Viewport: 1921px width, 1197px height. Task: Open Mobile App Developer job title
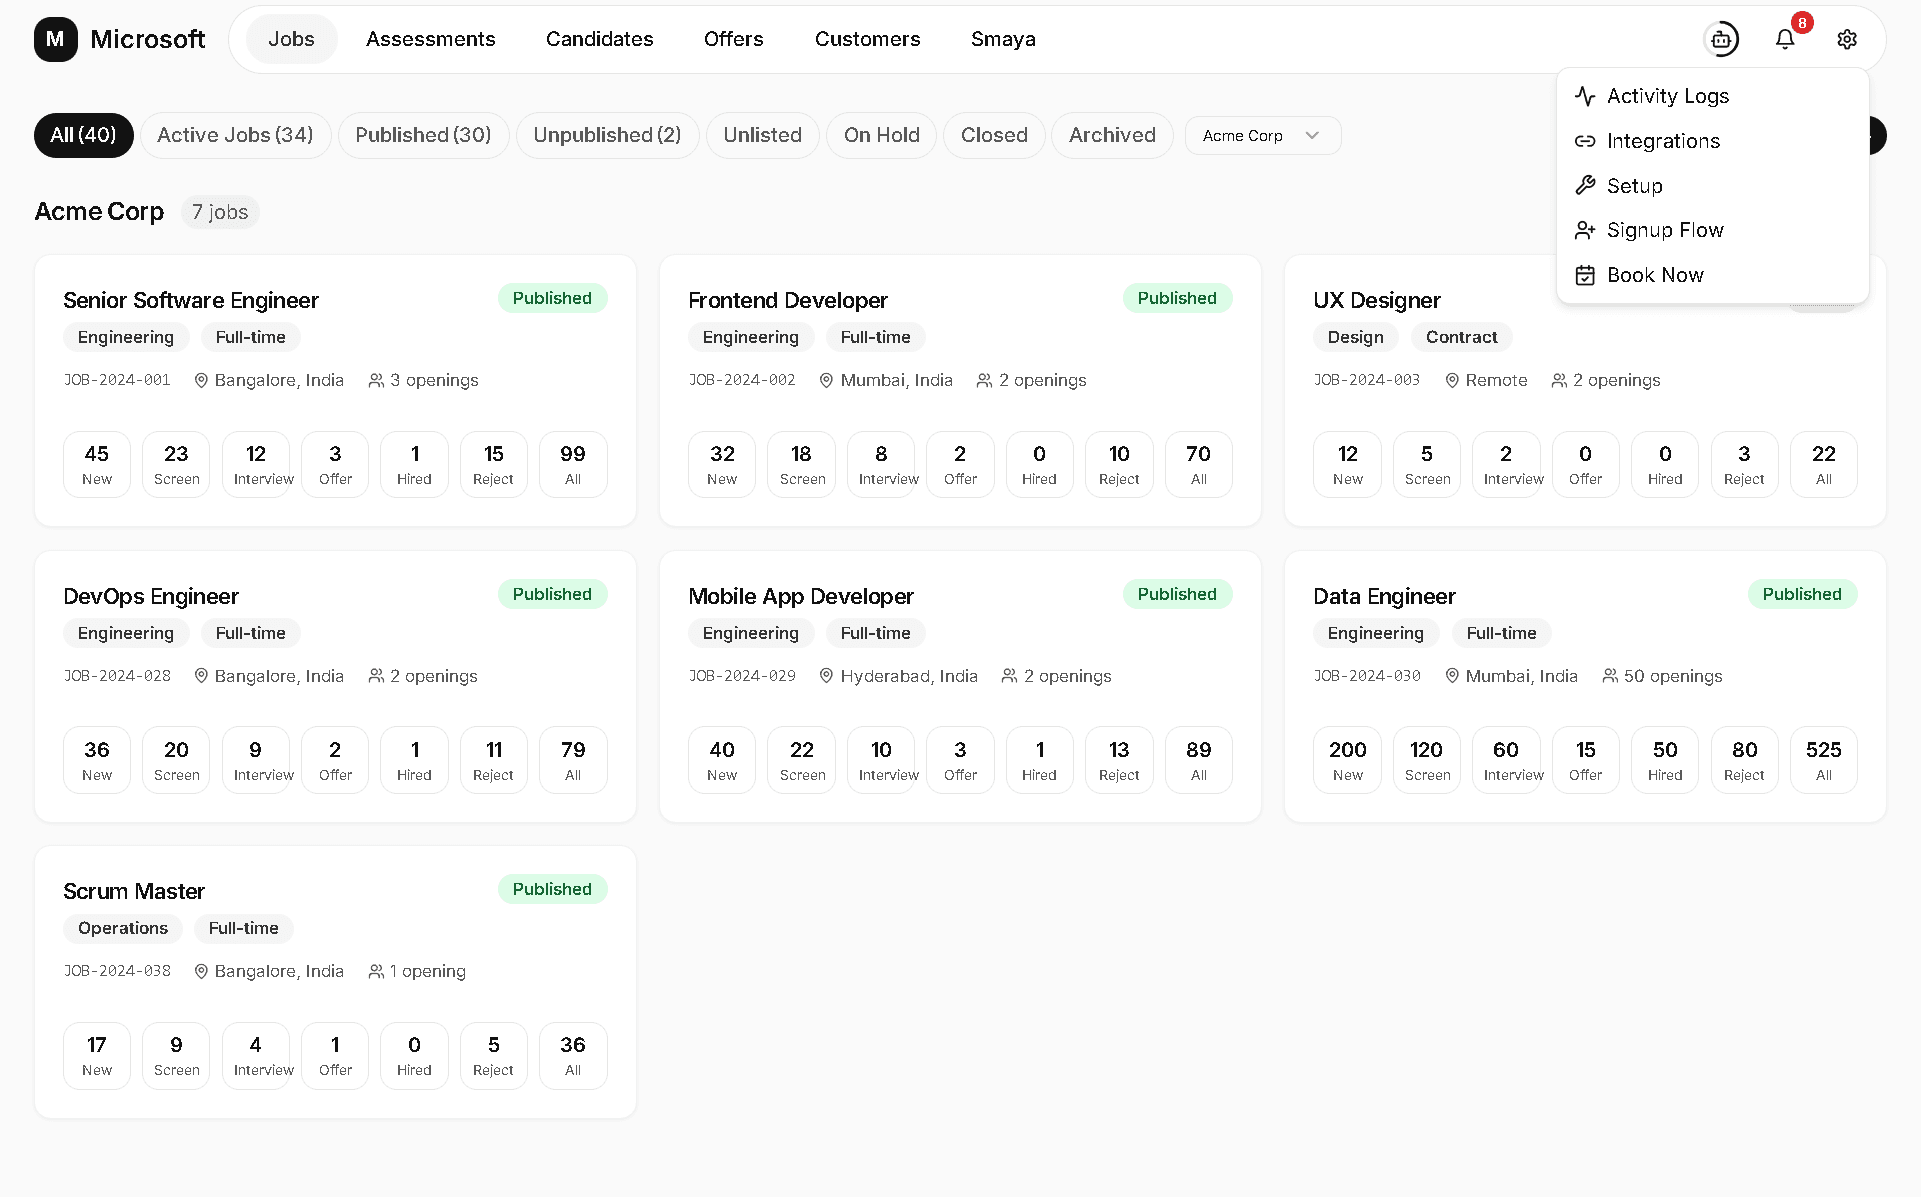pos(801,596)
